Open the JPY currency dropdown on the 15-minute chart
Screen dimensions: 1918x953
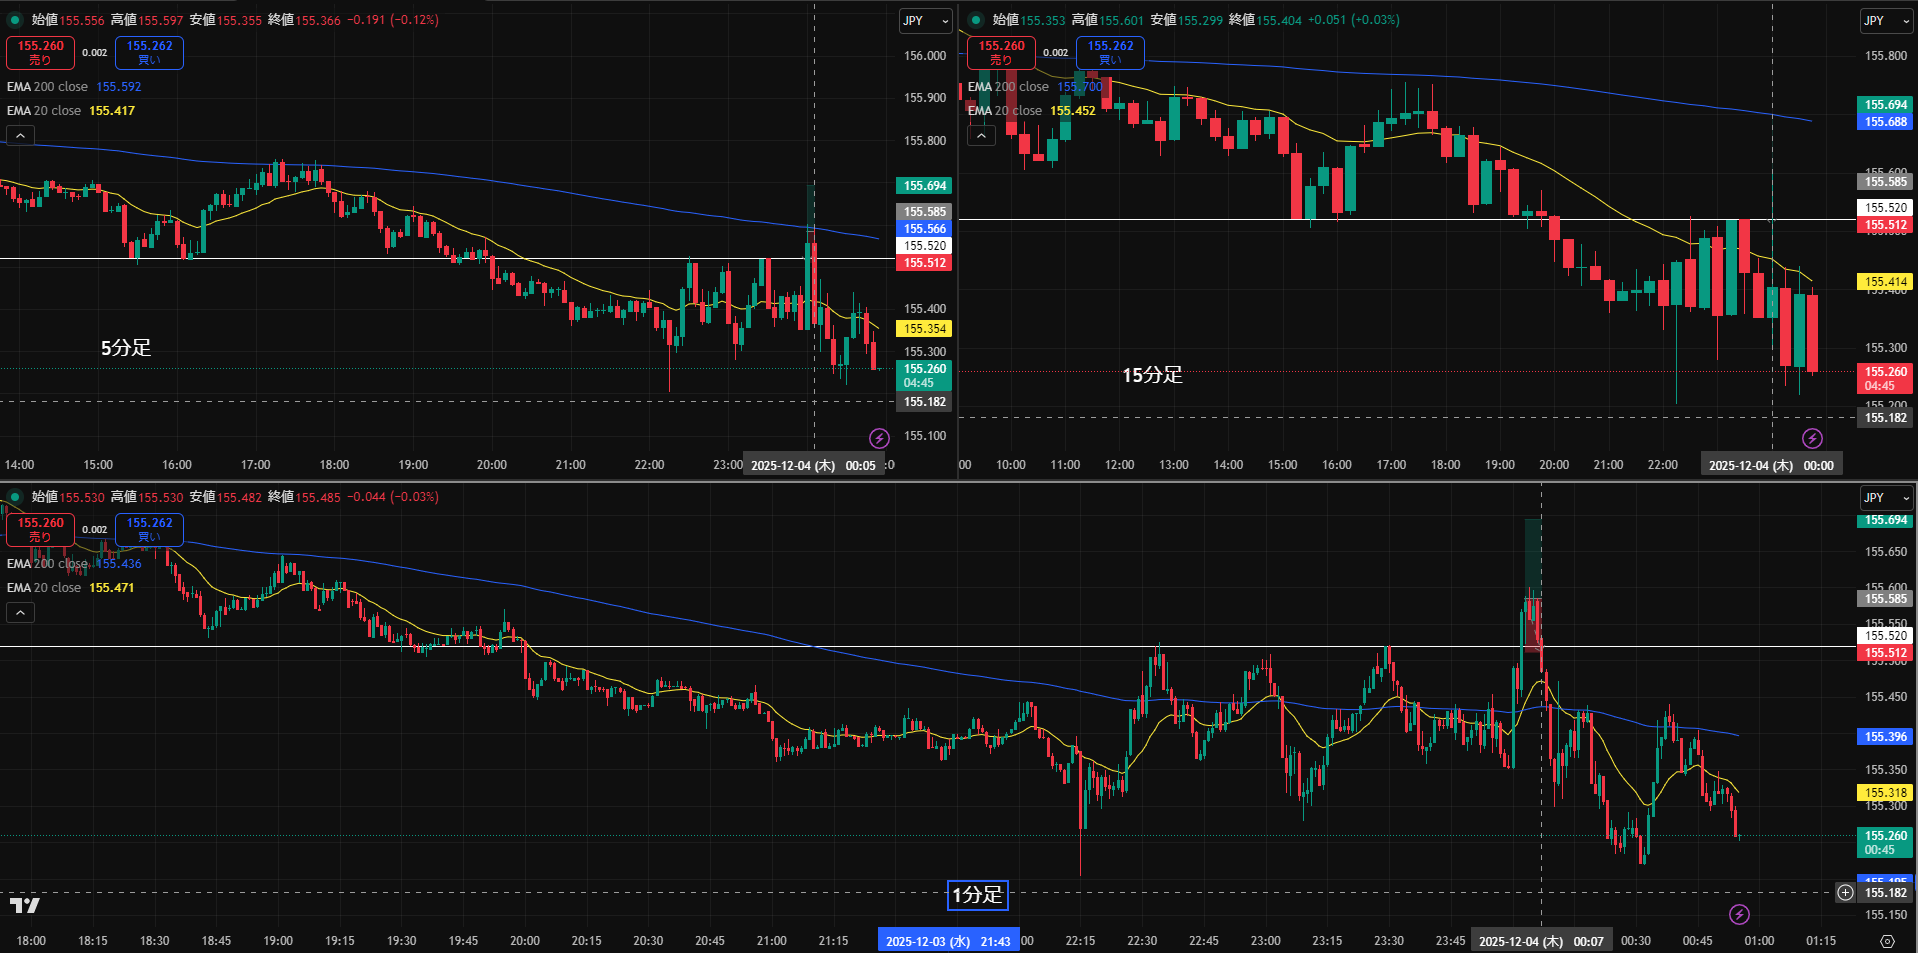[x=1885, y=21]
